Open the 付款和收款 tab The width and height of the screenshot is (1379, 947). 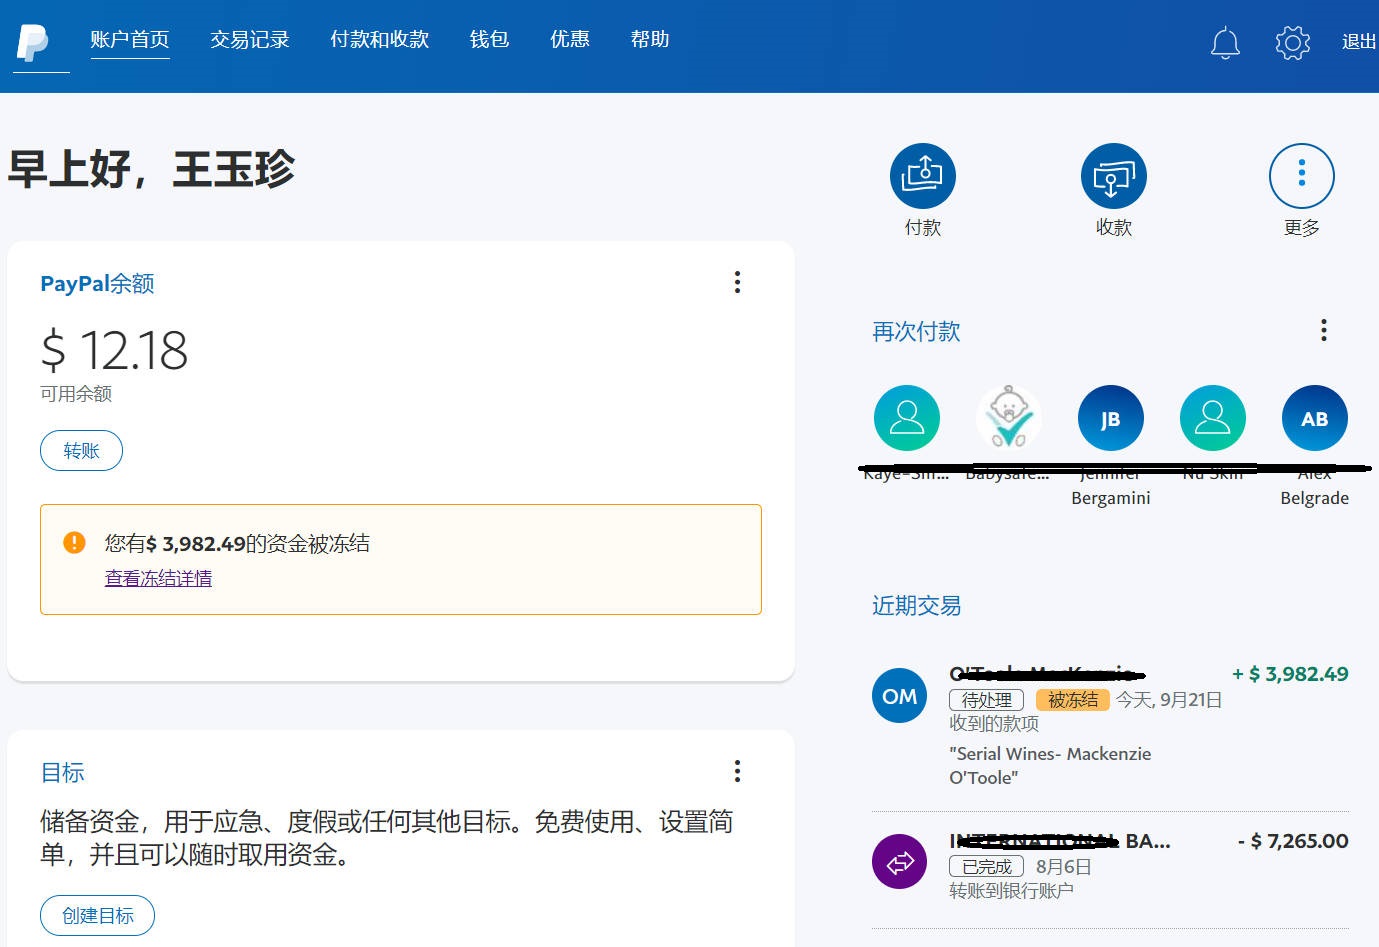tap(380, 39)
